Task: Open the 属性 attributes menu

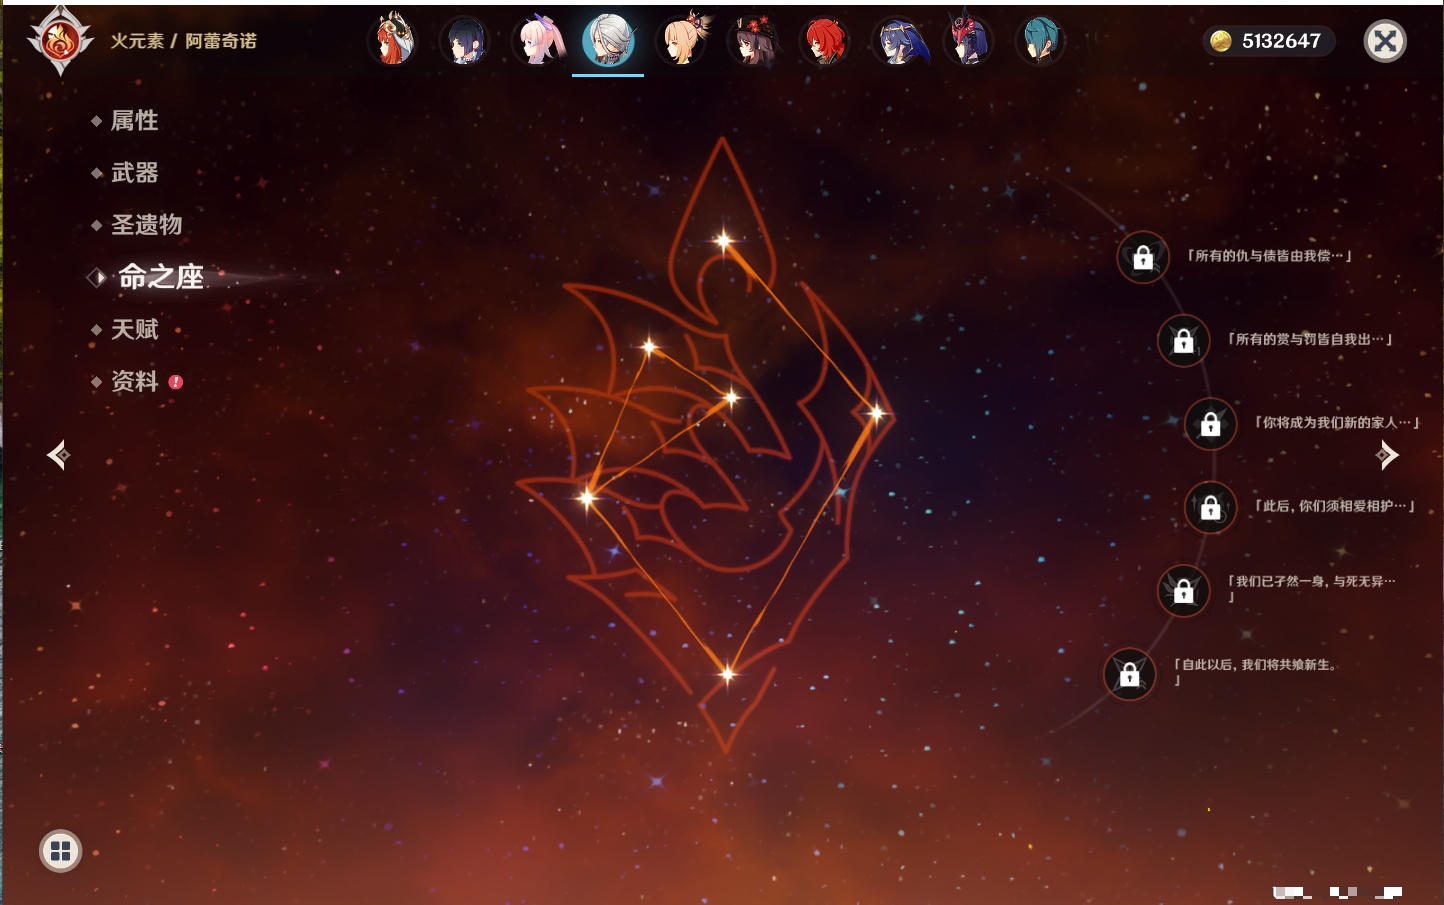Action: 134,121
